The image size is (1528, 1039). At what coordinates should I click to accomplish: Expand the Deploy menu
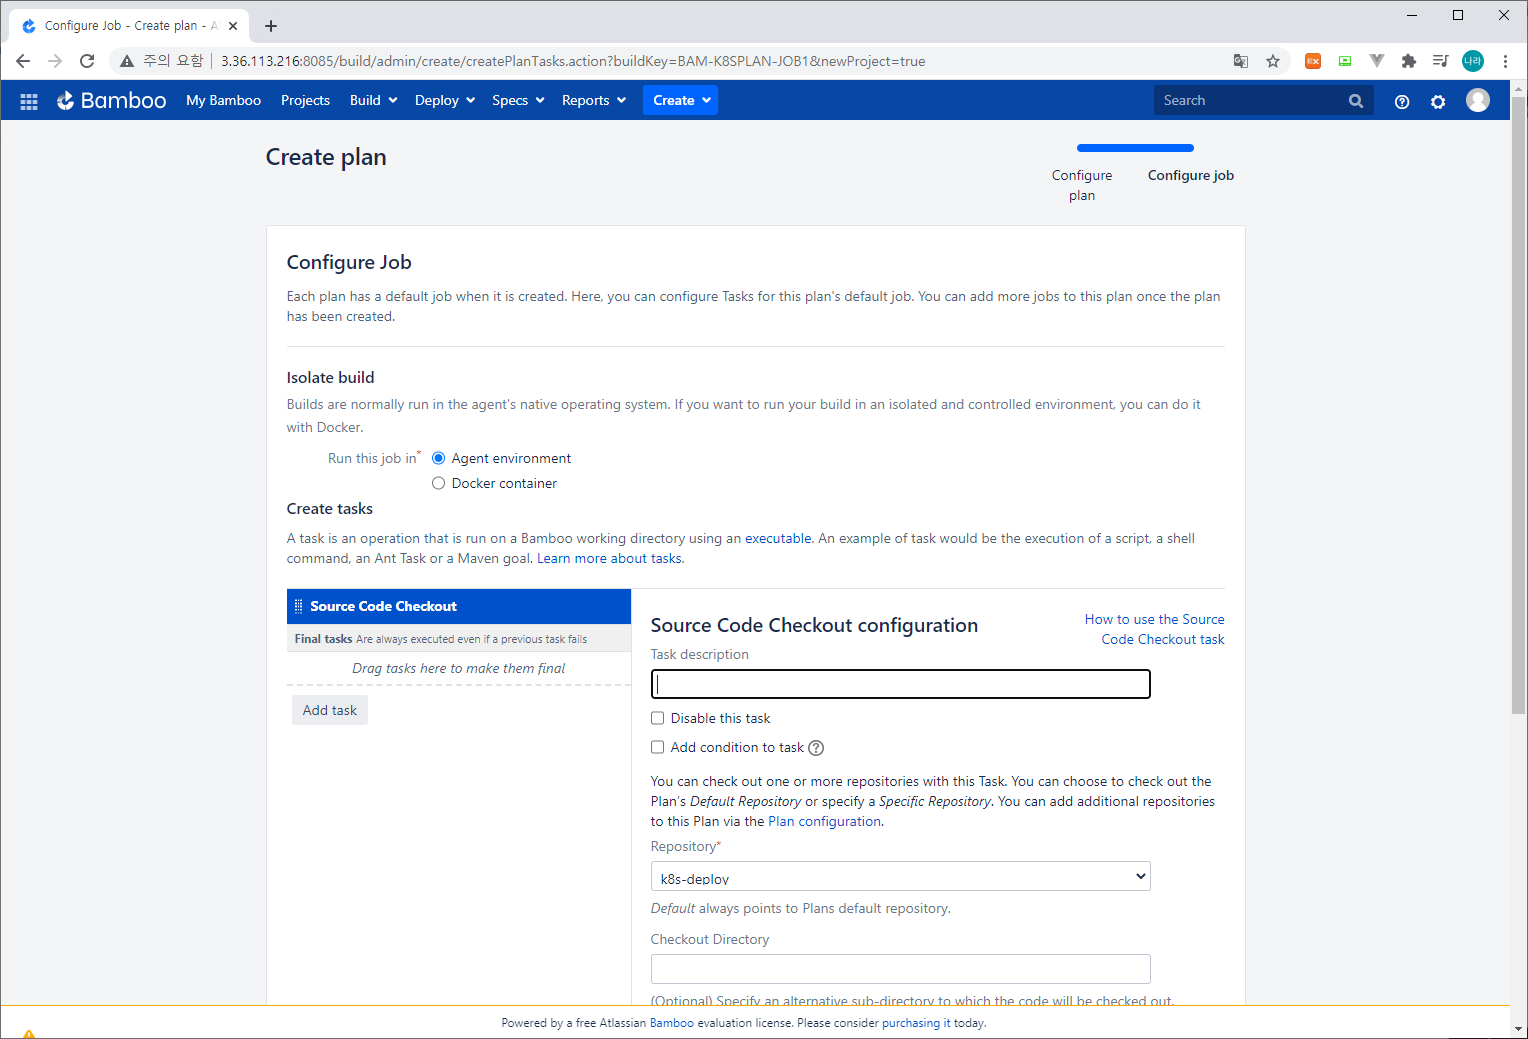pyautogui.click(x=445, y=100)
